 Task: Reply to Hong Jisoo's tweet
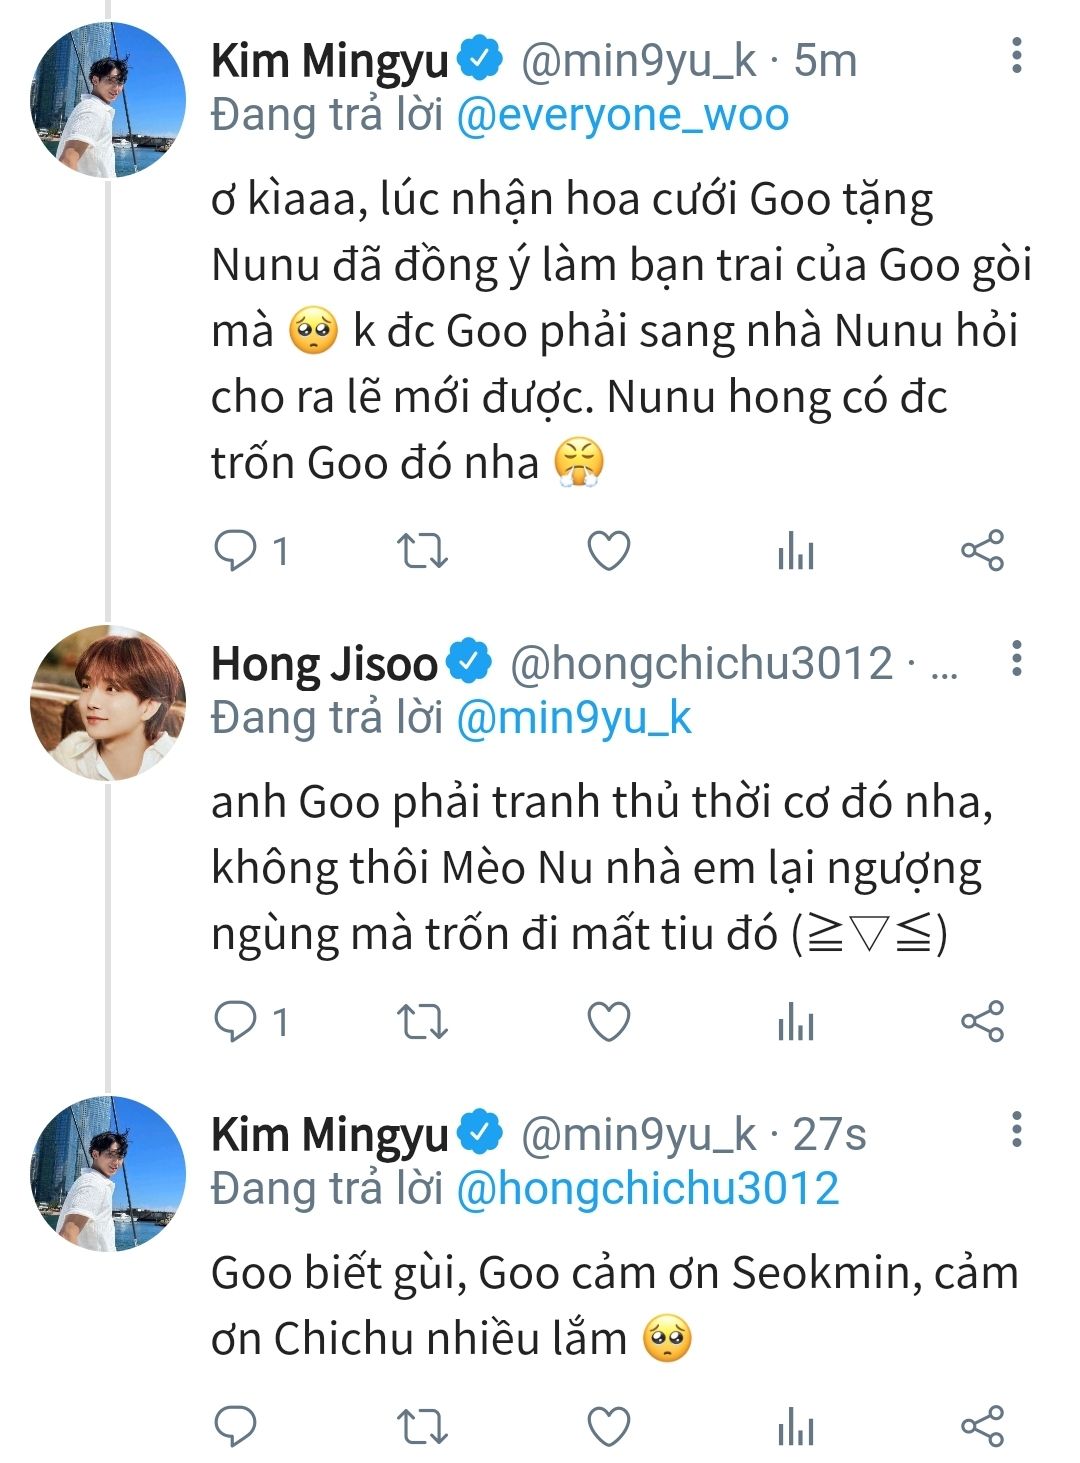coord(236,1022)
